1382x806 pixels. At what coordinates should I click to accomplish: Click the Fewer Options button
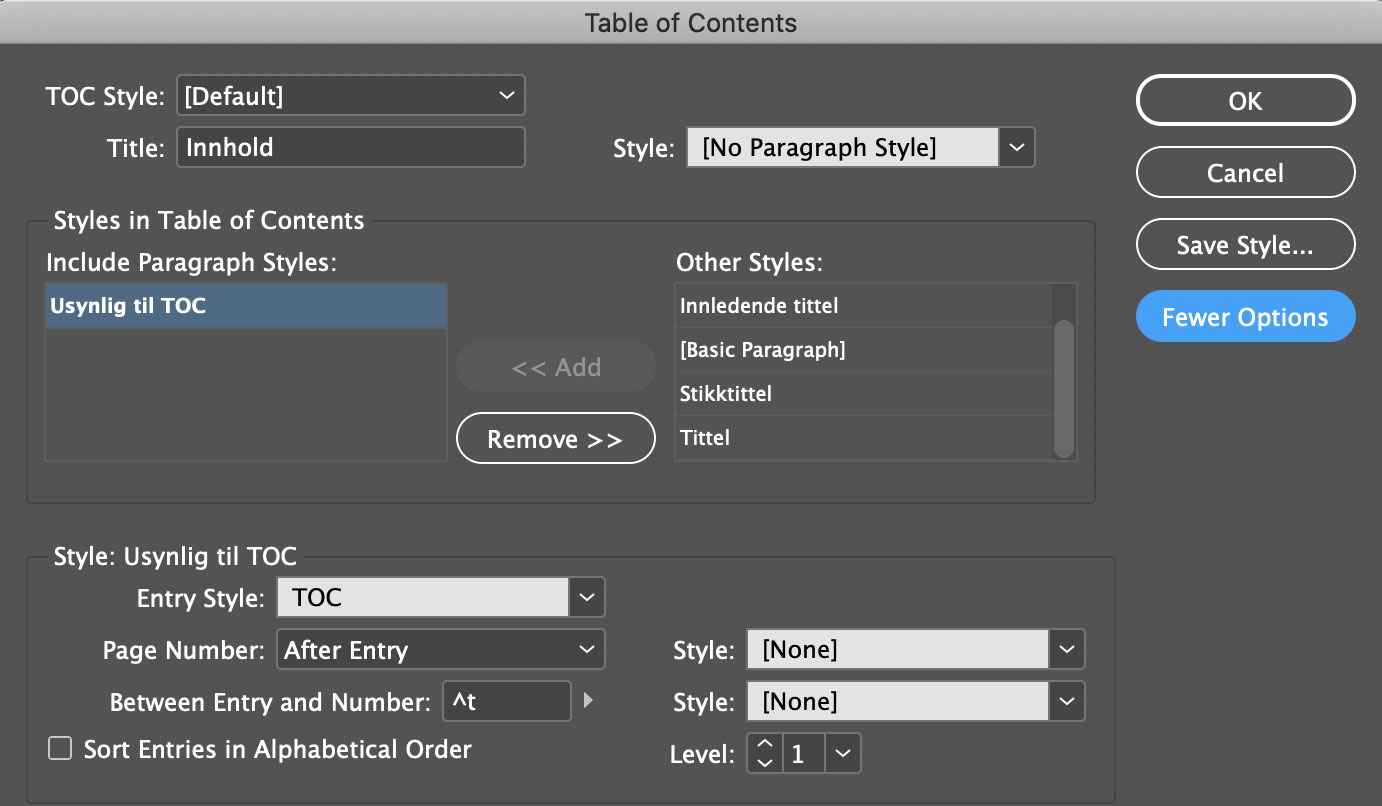tap(1245, 317)
